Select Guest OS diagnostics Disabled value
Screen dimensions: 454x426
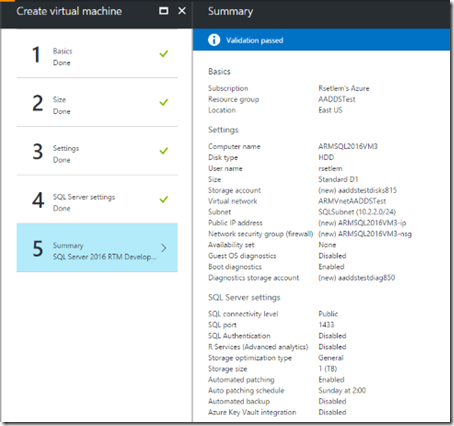pyautogui.click(x=332, y=256)
